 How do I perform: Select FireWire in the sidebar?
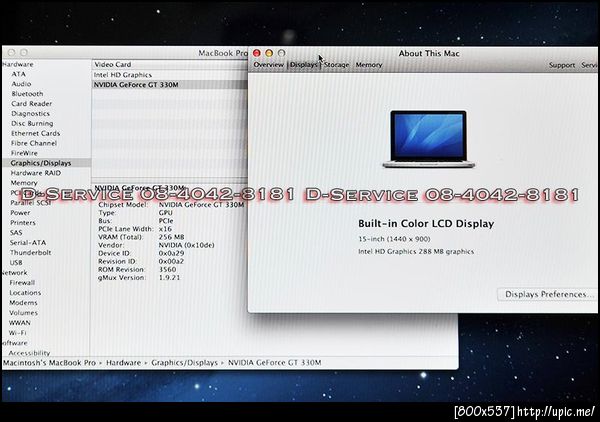point(24,153)
